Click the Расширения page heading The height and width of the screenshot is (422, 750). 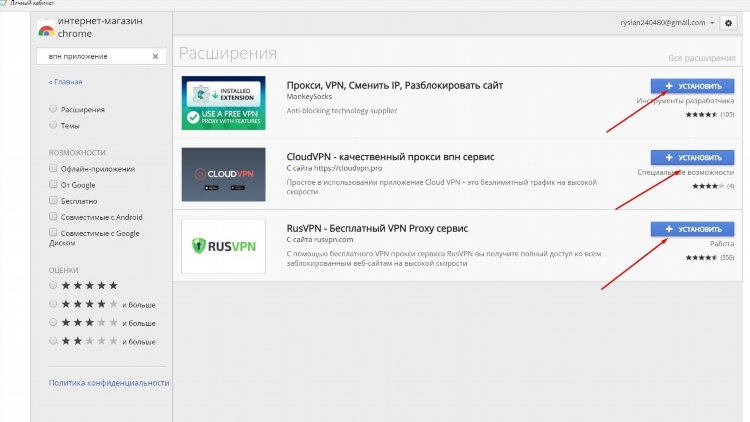228,53
